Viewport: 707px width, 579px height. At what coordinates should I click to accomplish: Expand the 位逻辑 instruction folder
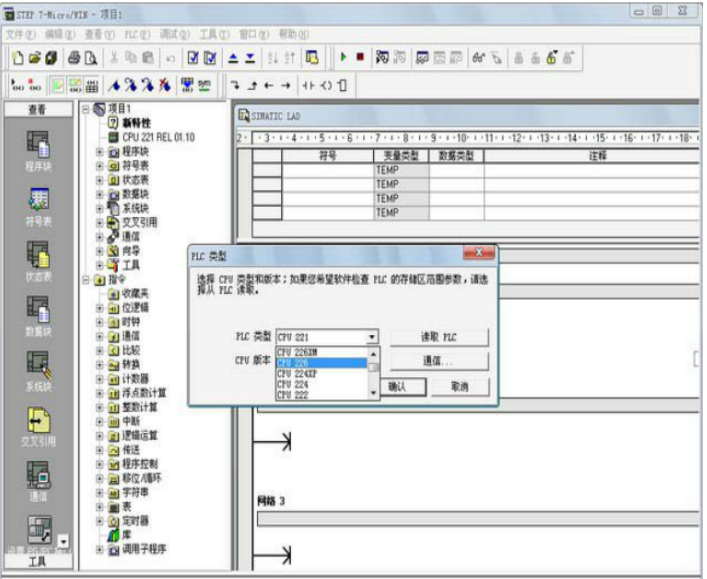tap(100, 308)
